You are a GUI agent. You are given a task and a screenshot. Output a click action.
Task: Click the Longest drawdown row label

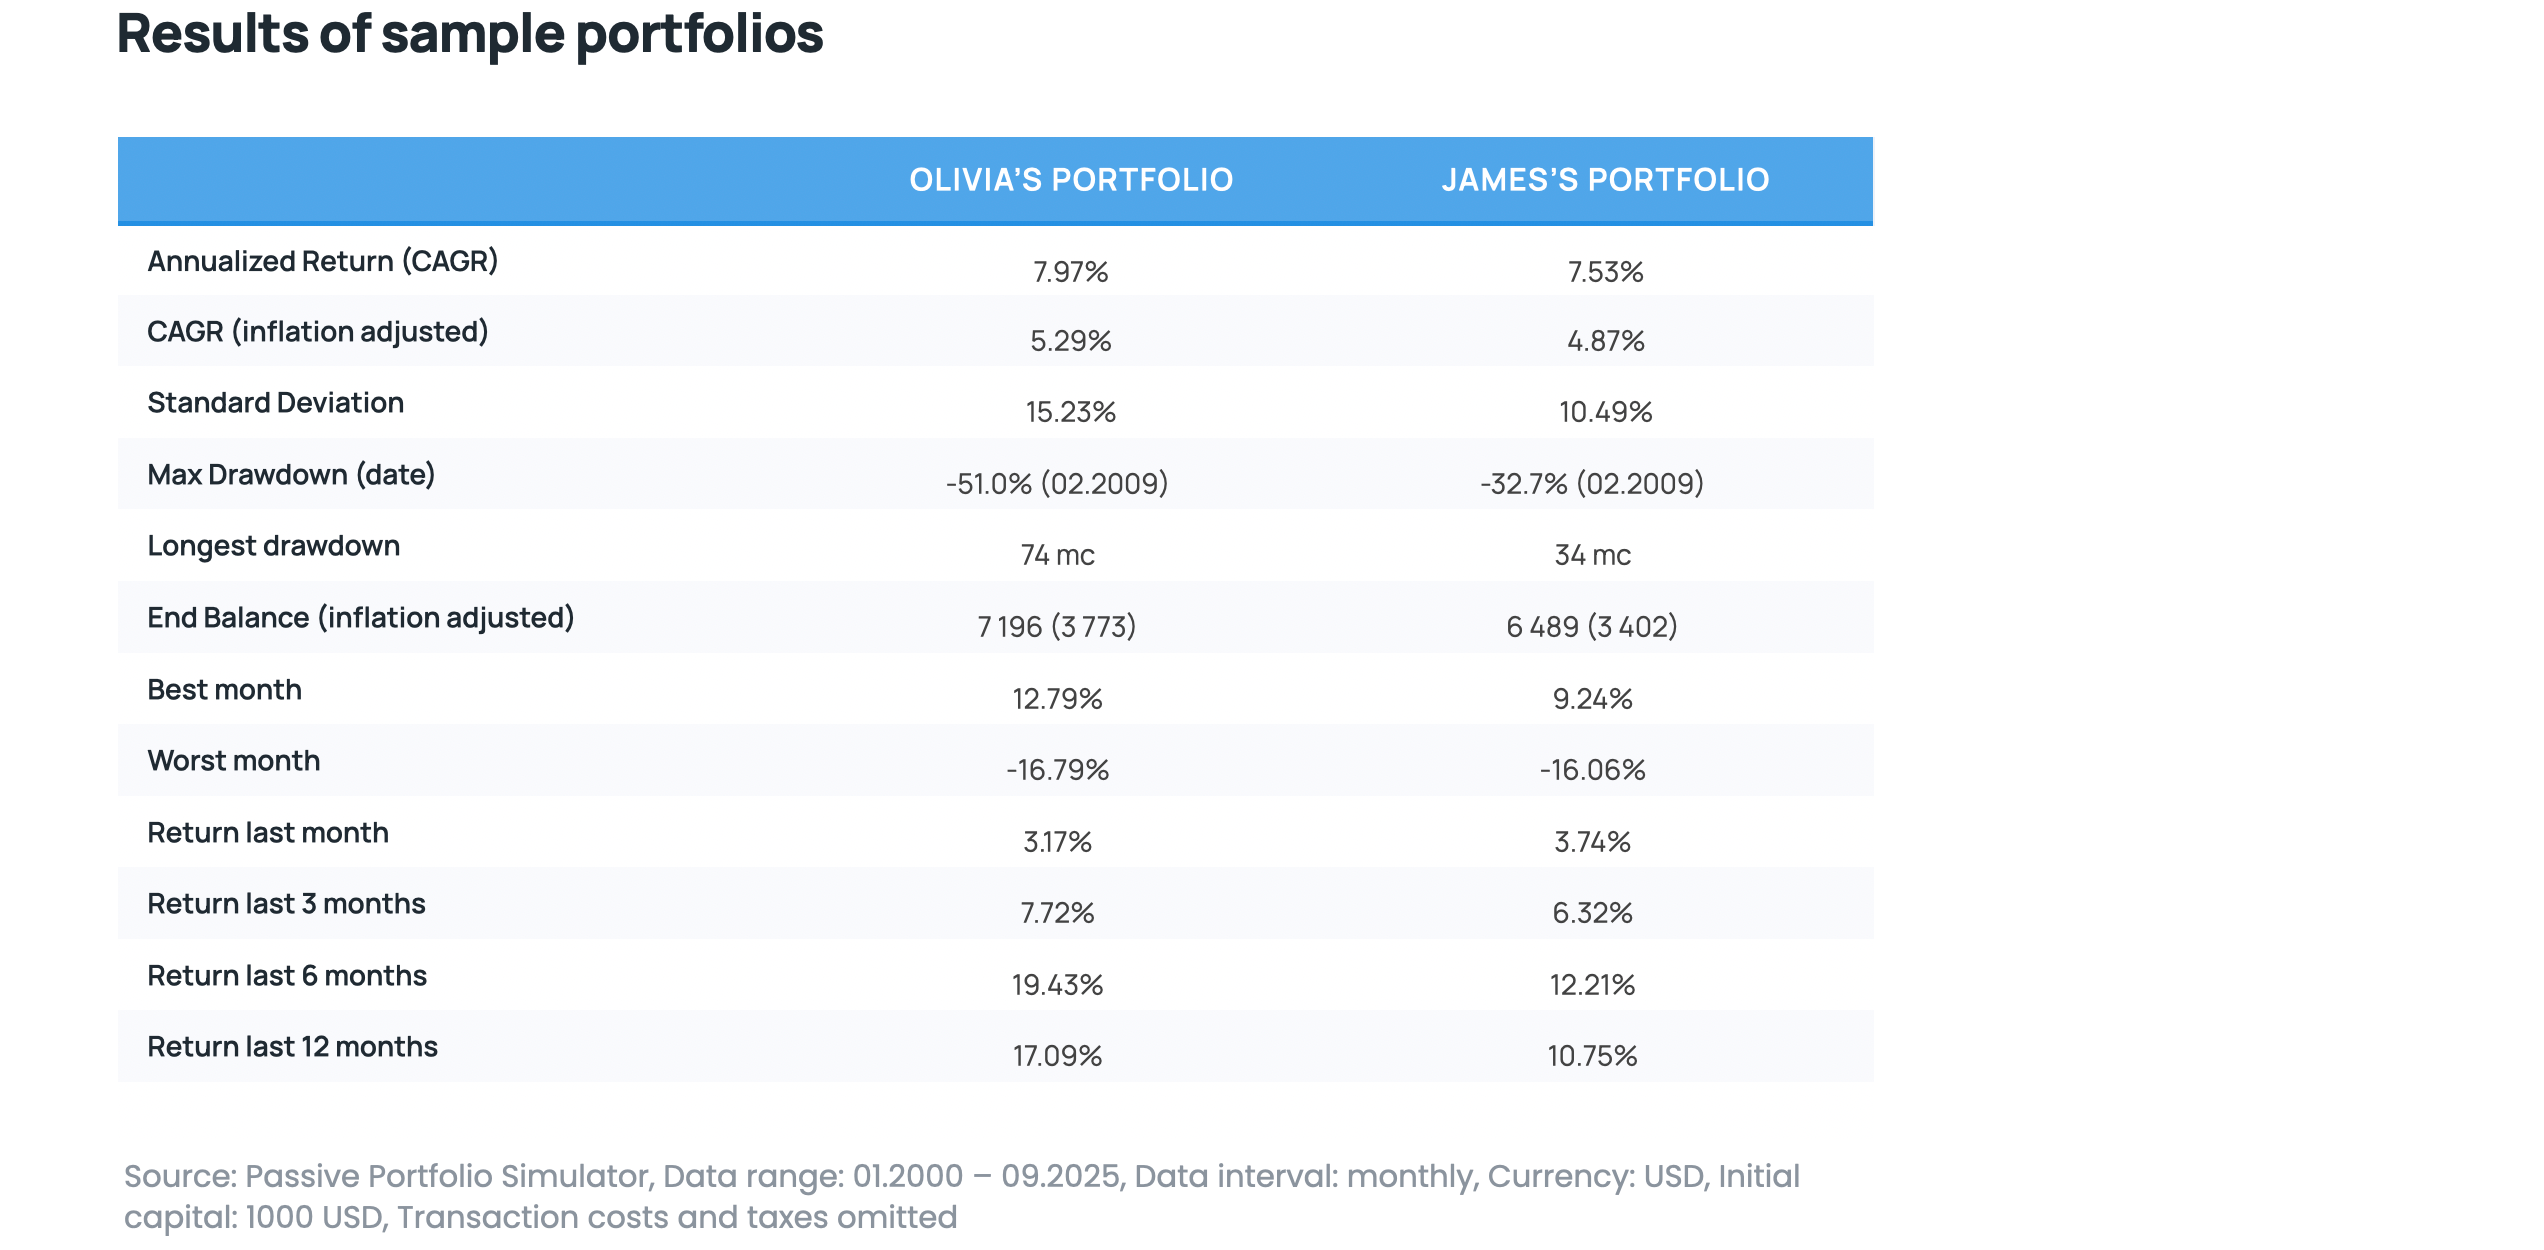pos(273,546)
